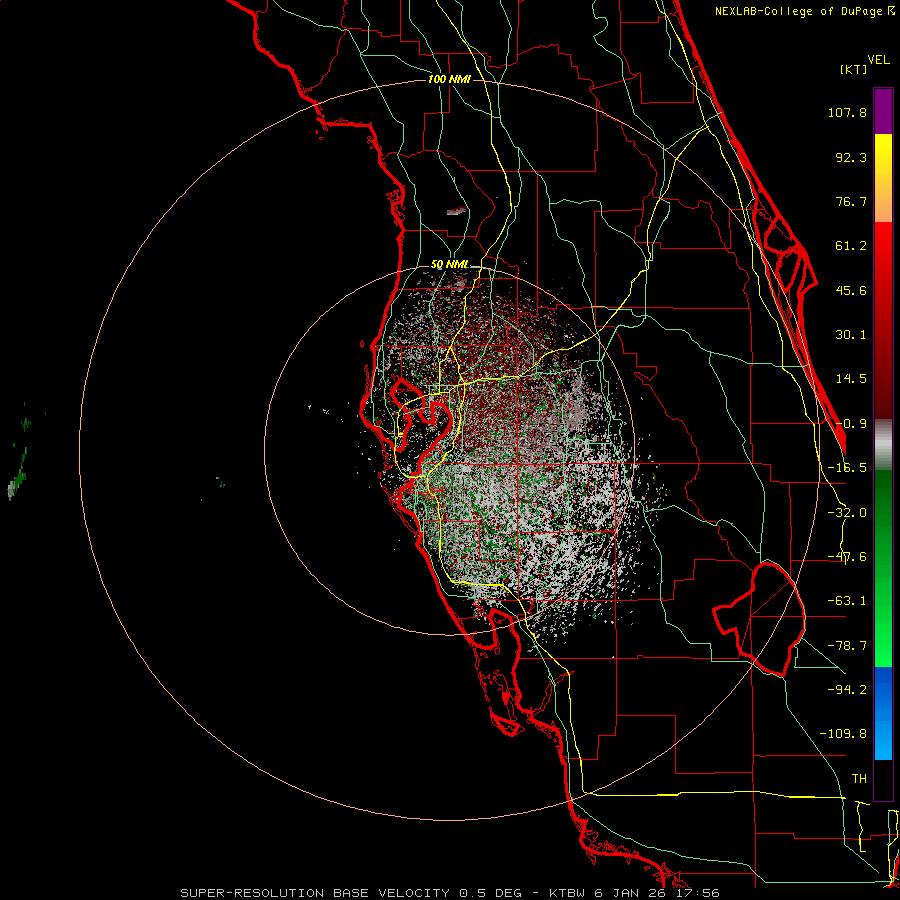Click the [KT] units label
900x900 pixels.
853,69
